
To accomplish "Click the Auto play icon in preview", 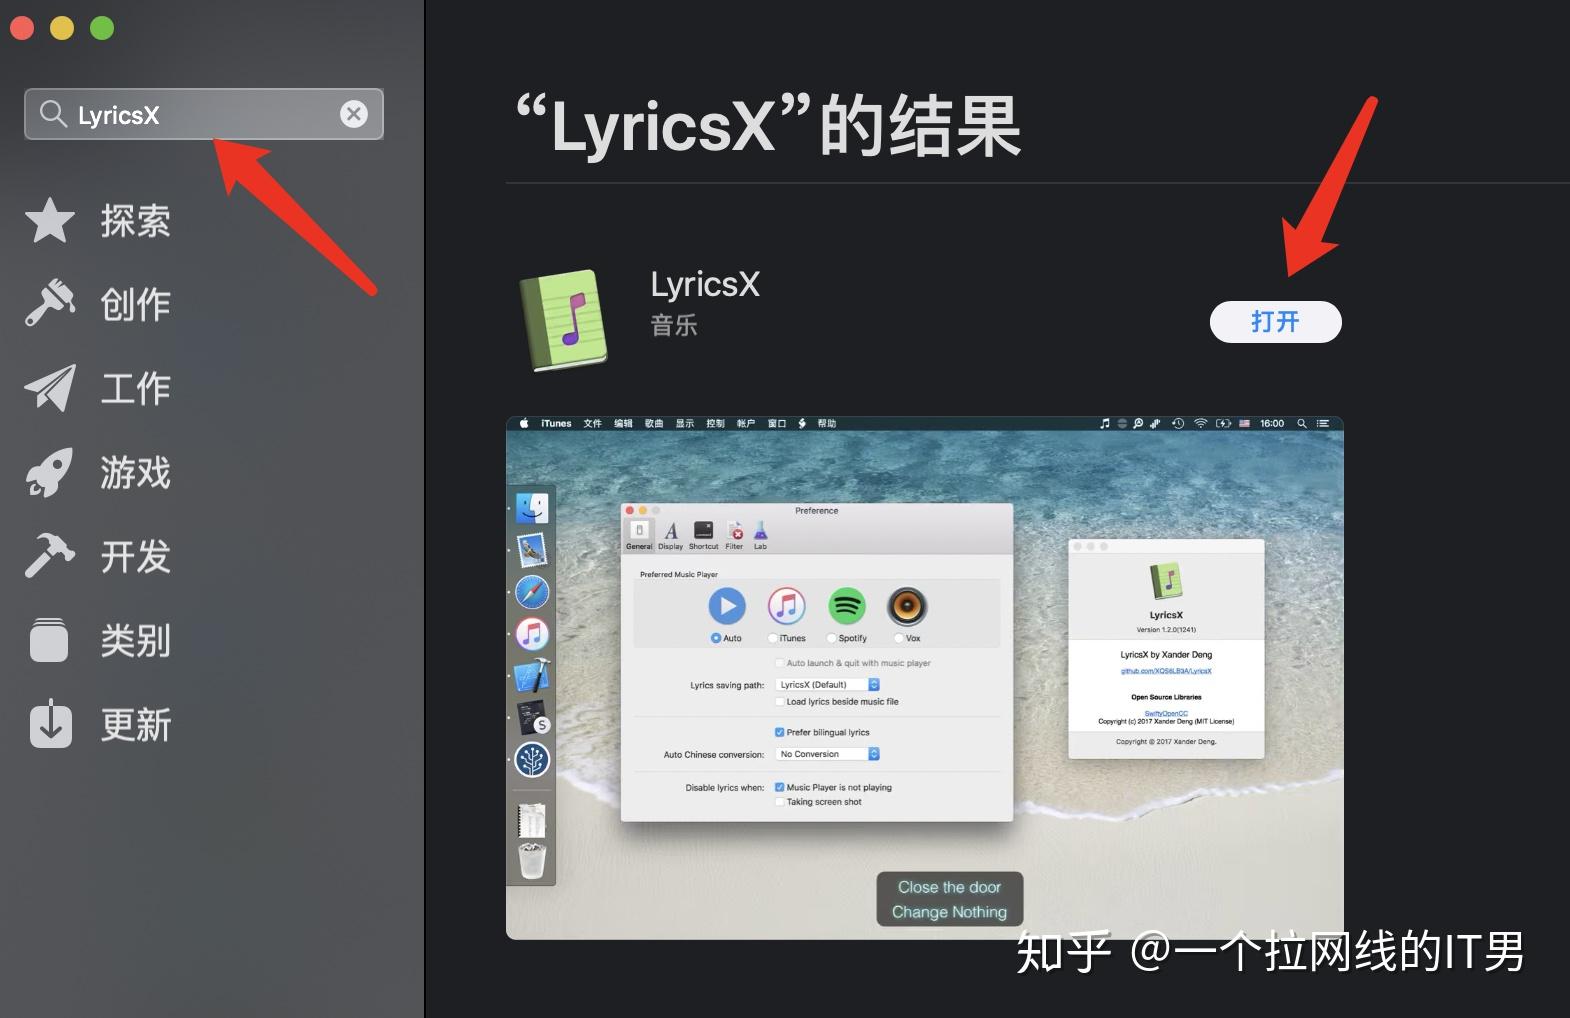I will tap(727, 606).
